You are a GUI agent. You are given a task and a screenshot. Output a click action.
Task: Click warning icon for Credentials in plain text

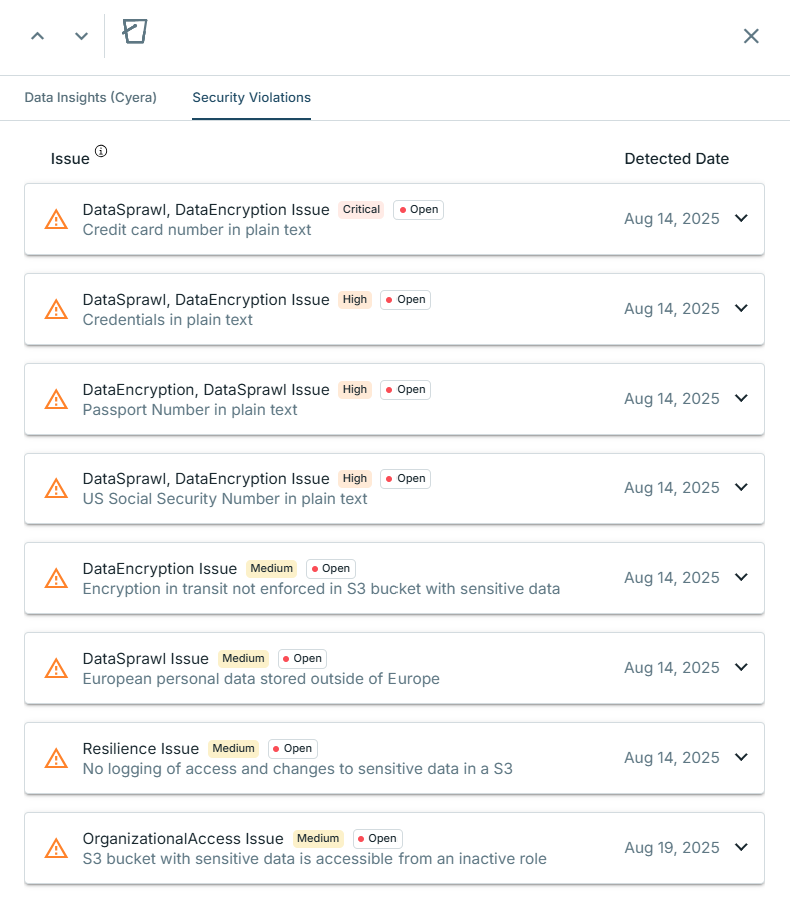(x=56, y=309)
